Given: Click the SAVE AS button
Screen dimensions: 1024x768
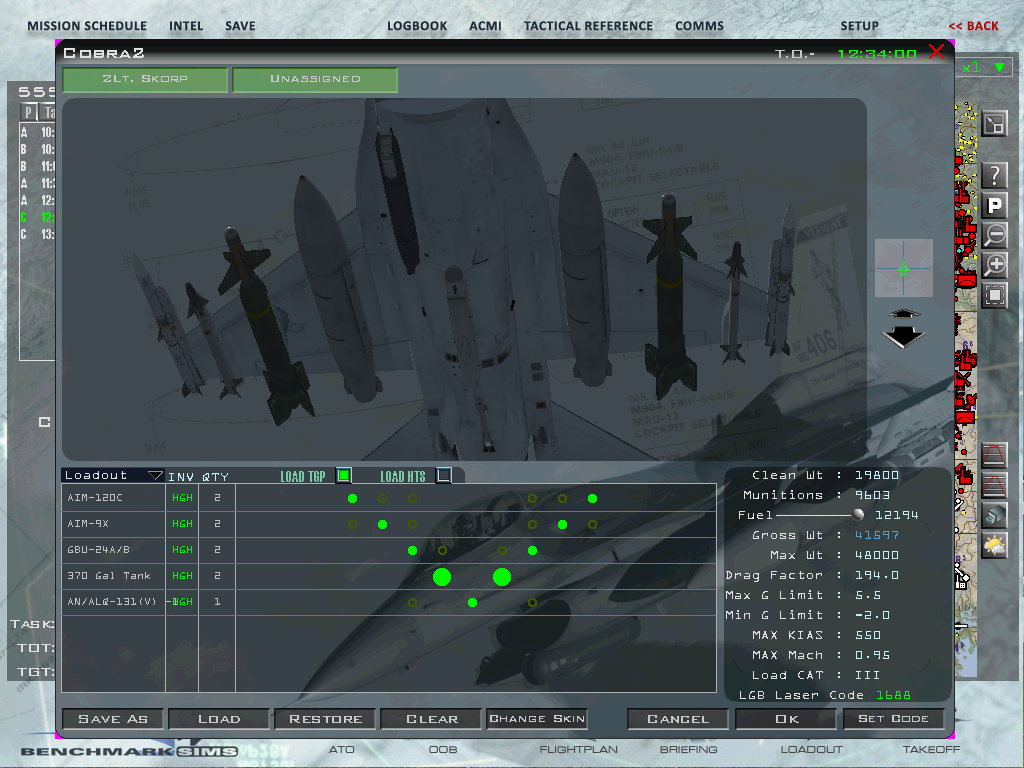Looking at the screenshot, I should click(113, 719).
